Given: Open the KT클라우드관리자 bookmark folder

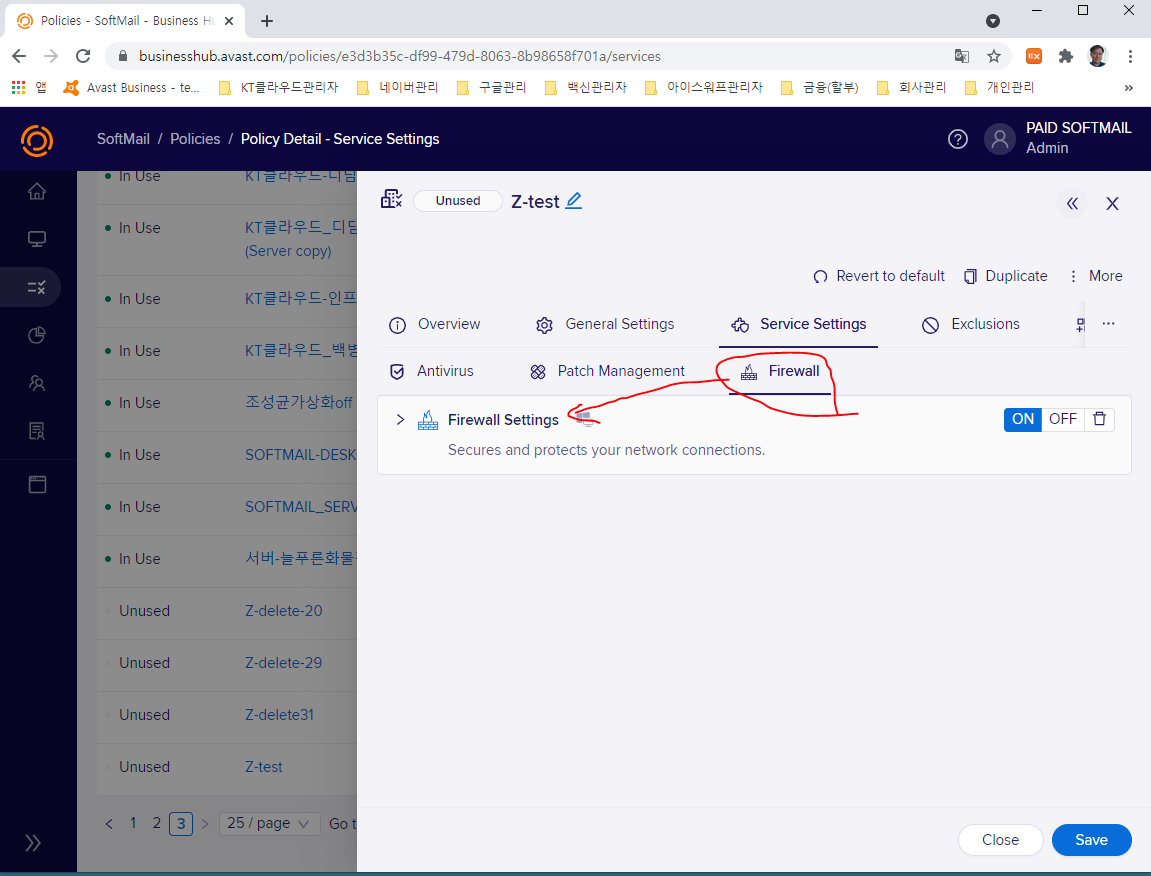Looking at the screenshot, I should point(279,87).
